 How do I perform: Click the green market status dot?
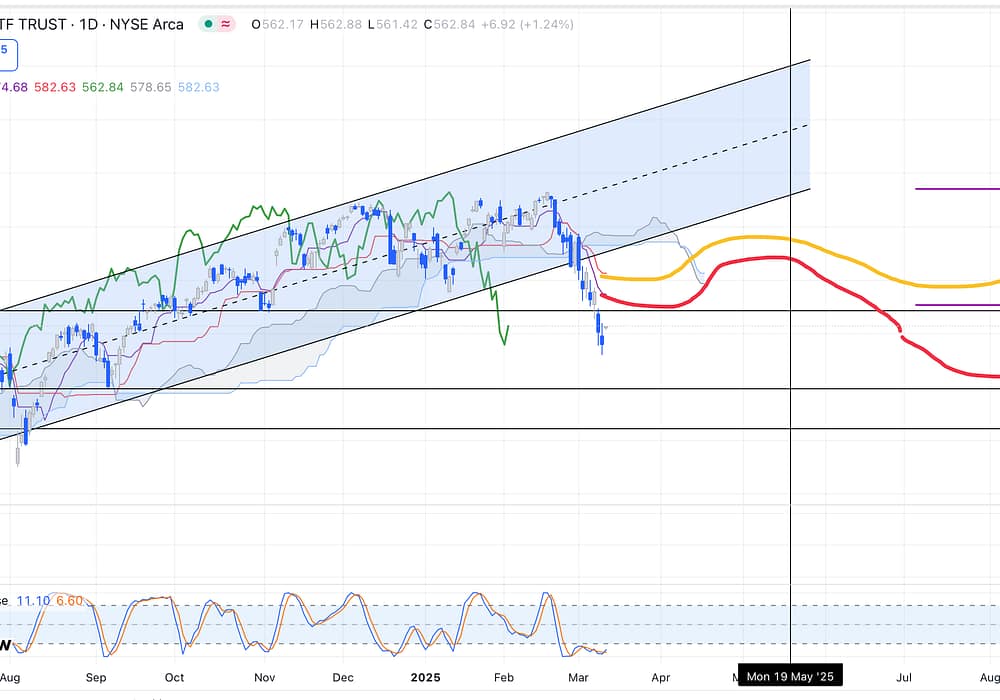207,24
